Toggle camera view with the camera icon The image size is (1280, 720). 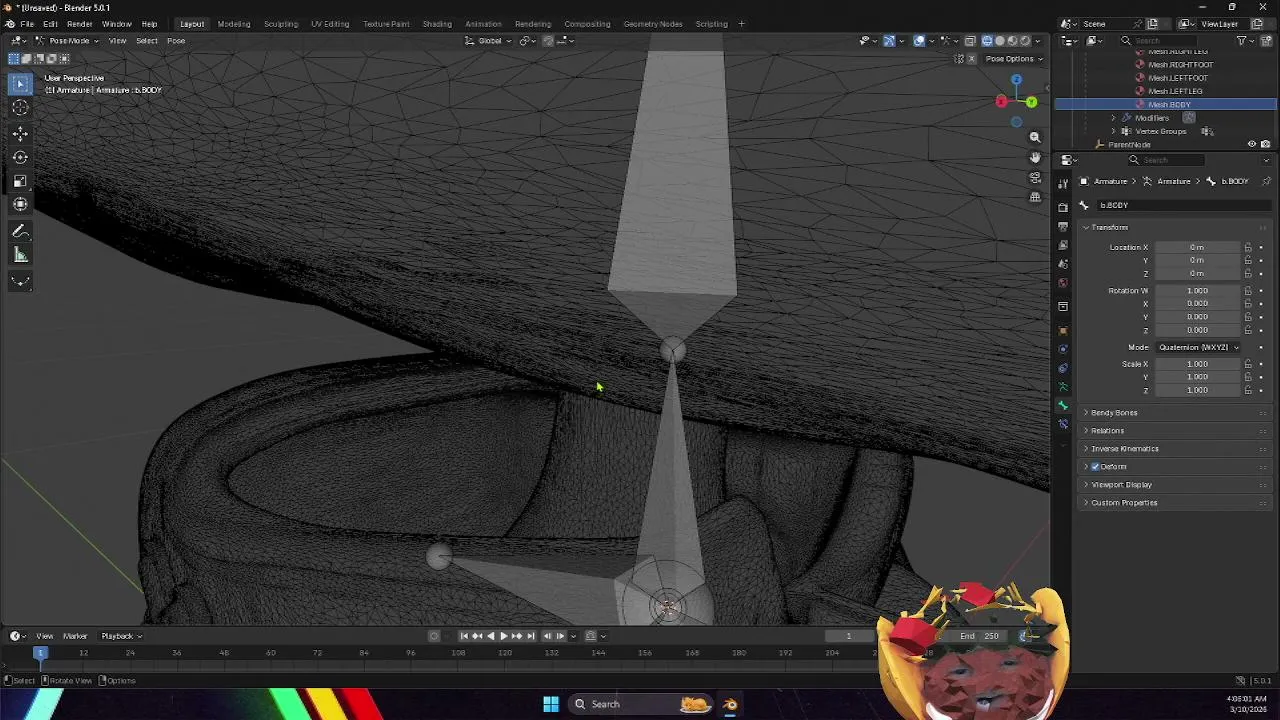coord(1035,177)
